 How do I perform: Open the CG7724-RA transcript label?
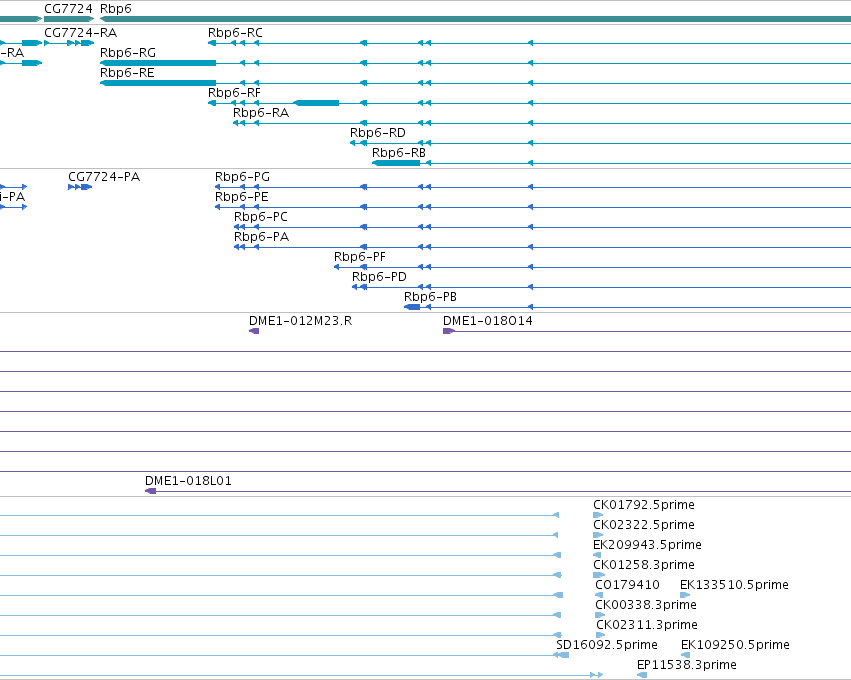coord(80,33)
